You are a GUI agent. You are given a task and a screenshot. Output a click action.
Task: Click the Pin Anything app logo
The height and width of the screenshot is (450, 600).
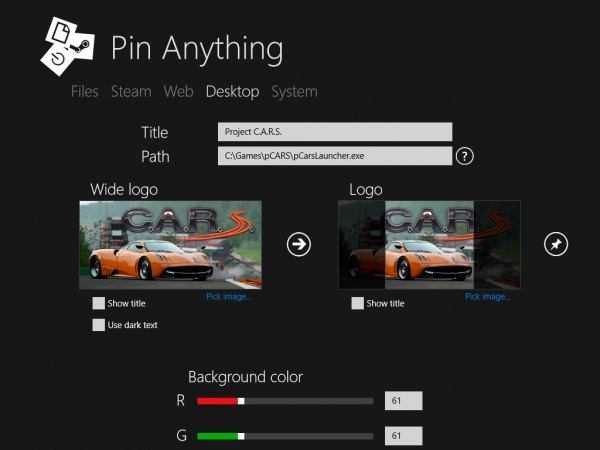[x=67, y=46]
